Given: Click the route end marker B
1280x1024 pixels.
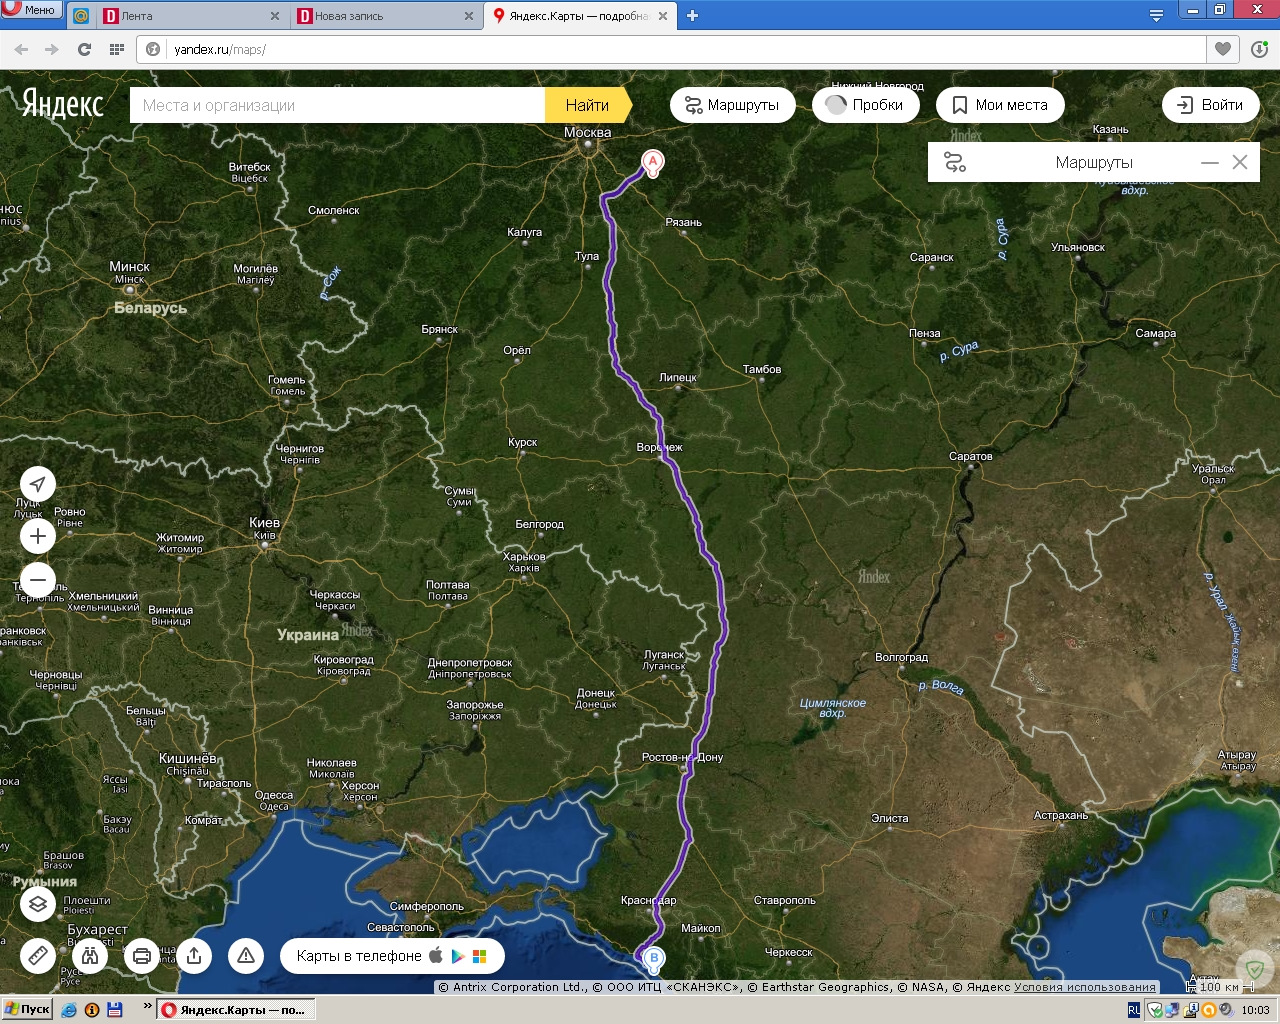Looking at the screenshot, I should coord(654,959).
